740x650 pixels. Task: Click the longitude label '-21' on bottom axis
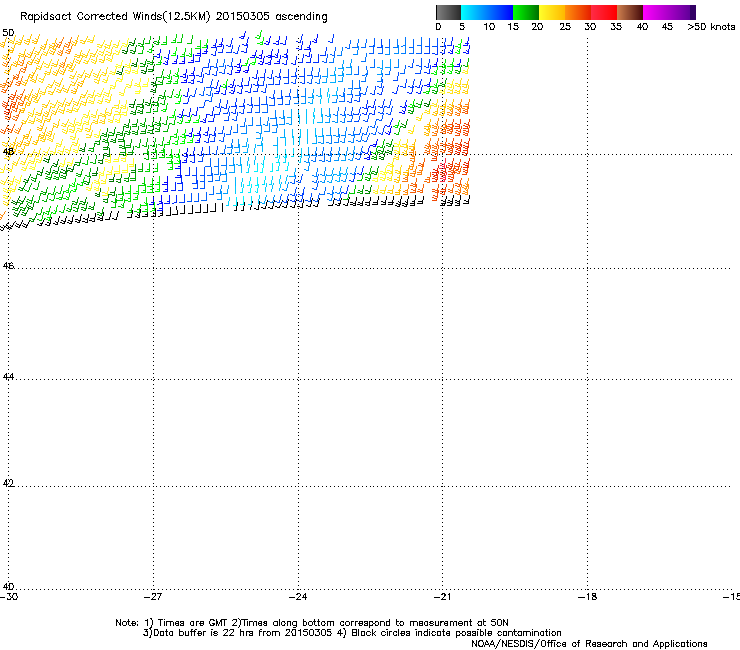pos(442,597)
